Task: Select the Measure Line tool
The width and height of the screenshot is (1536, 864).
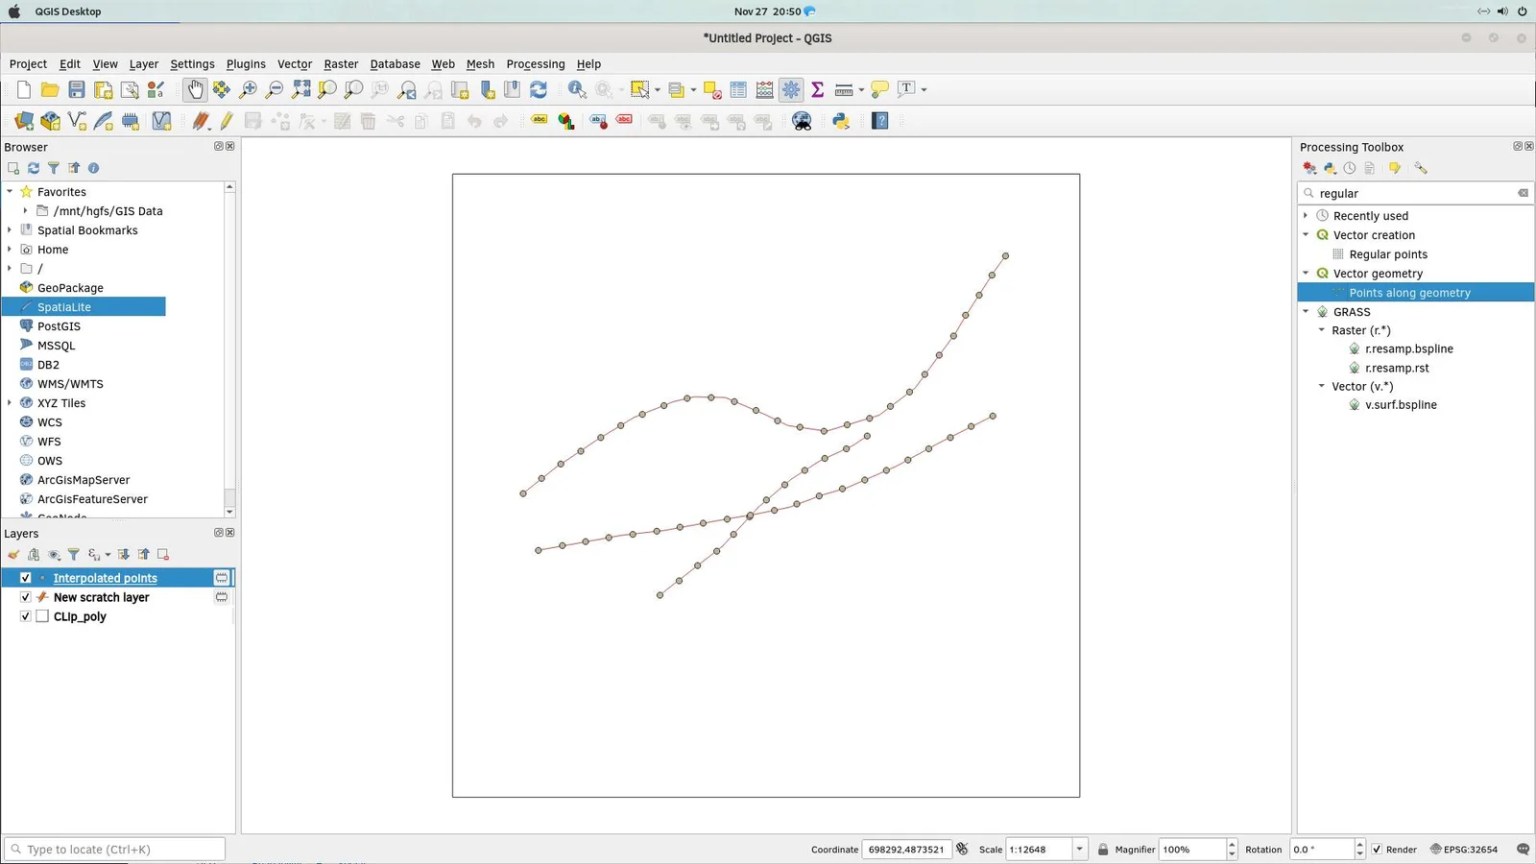Action: pyautogui.click(x=841, y=89)
